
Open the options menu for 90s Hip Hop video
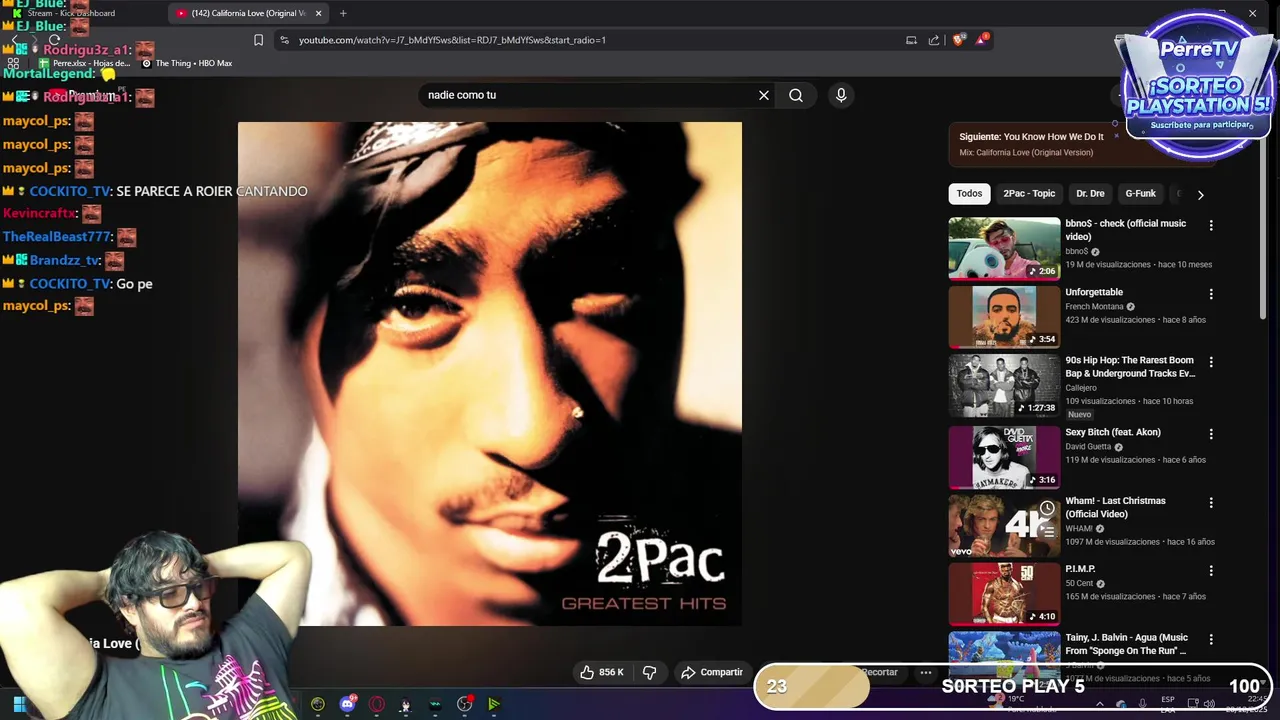(x=1211, y=362)
